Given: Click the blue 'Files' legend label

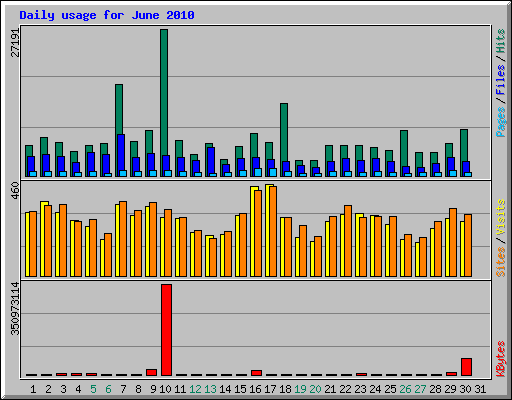Looking at the screenshot, I should [500, 80].
